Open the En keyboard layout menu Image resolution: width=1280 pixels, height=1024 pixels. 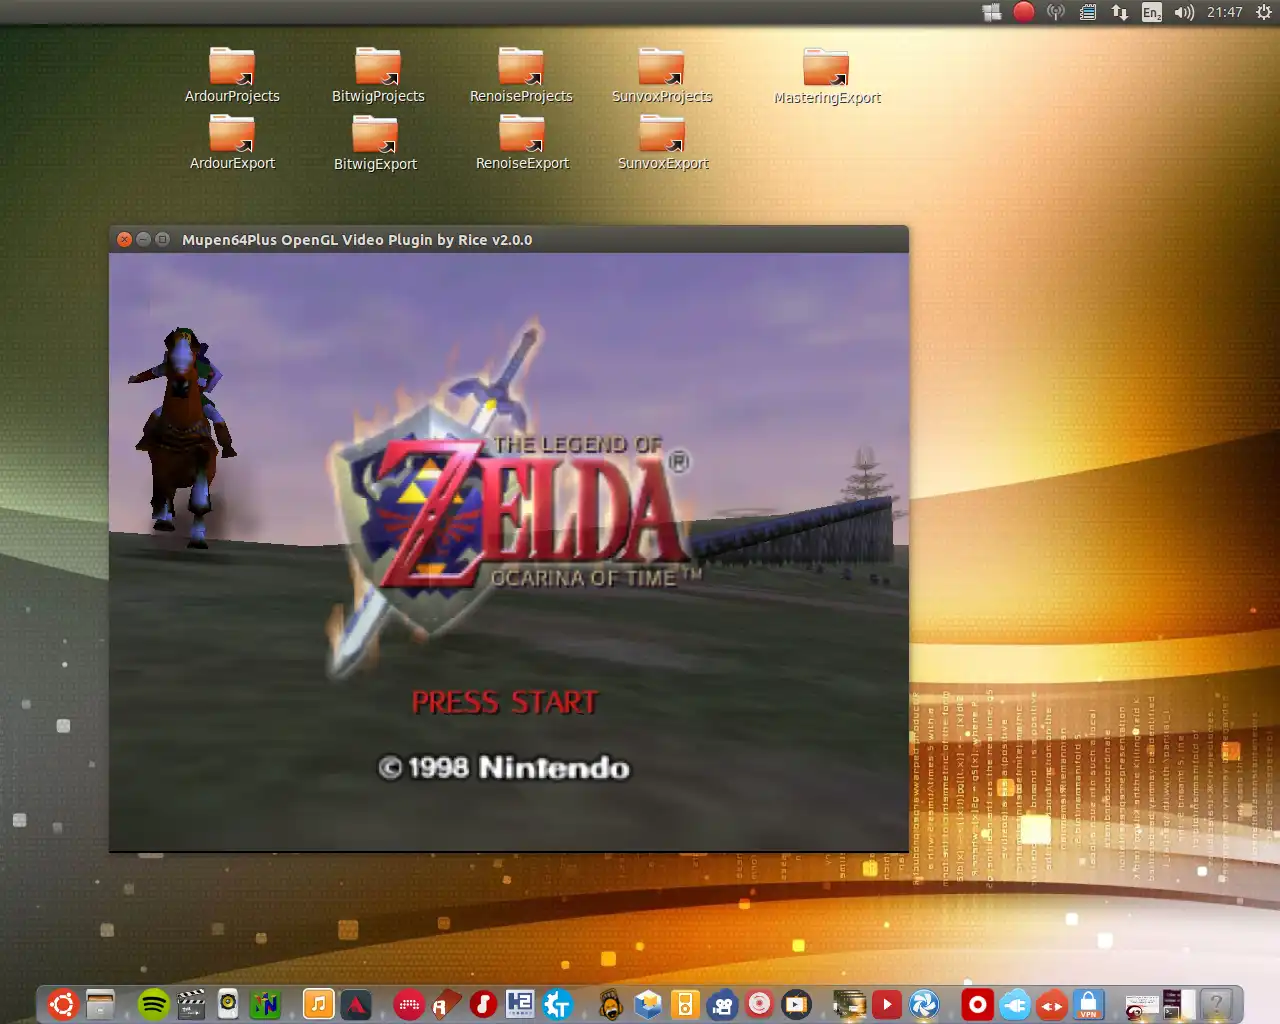tap(1152, 12)
